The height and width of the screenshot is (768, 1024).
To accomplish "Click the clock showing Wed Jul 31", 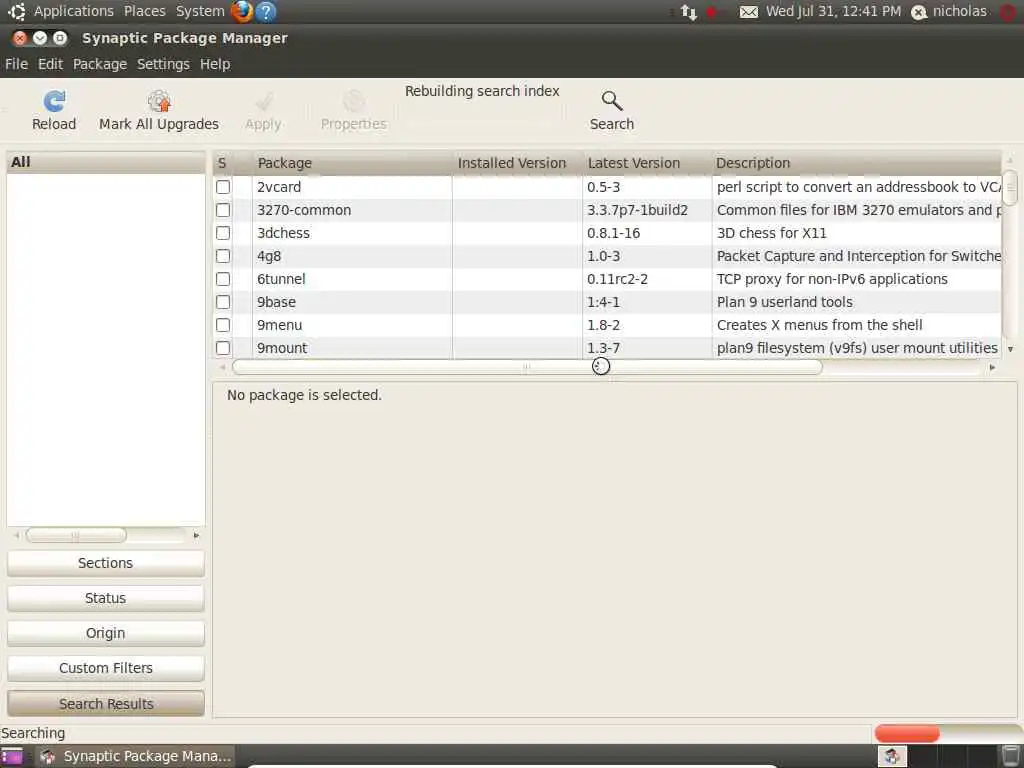I will [x=833, y=11].
